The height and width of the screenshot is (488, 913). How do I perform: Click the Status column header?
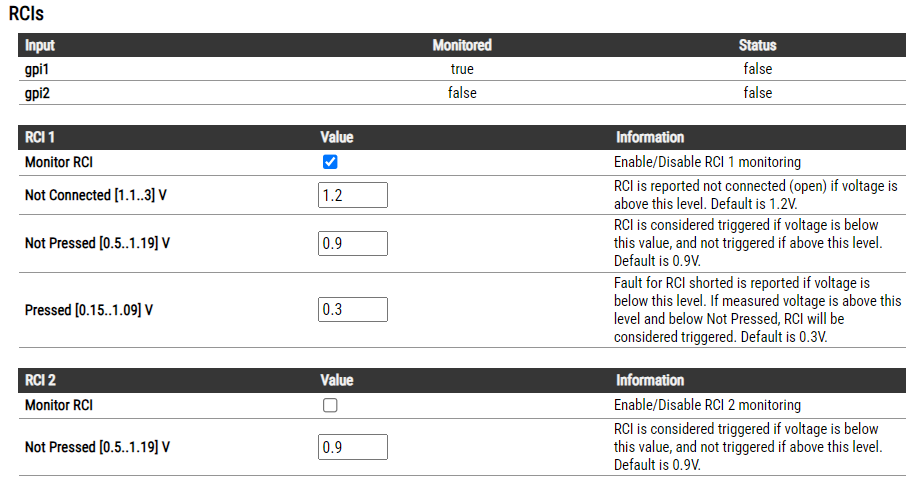pyautogui.click(x=757, y=45)
